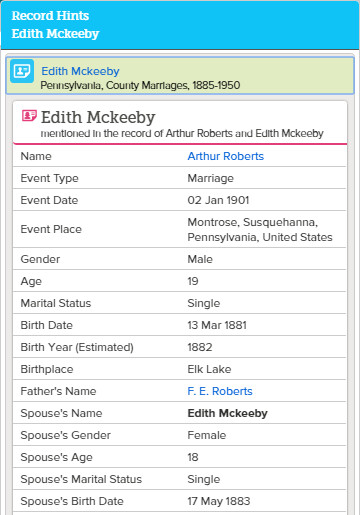
Task: Click the Edith Mckeeby record heading
Action: coord(98,117)
